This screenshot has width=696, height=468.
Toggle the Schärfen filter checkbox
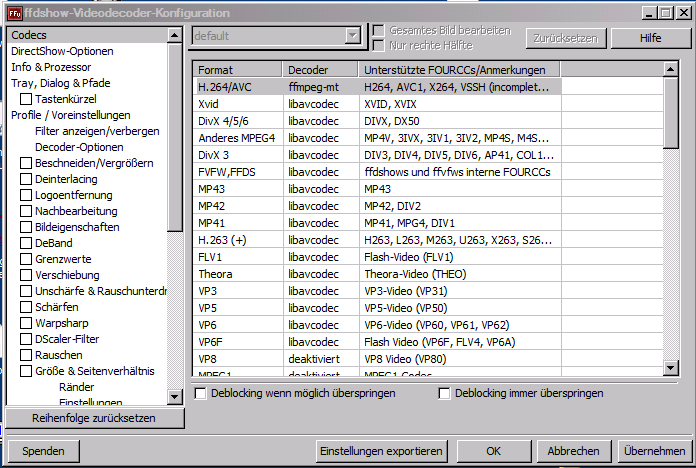point(27,307)
